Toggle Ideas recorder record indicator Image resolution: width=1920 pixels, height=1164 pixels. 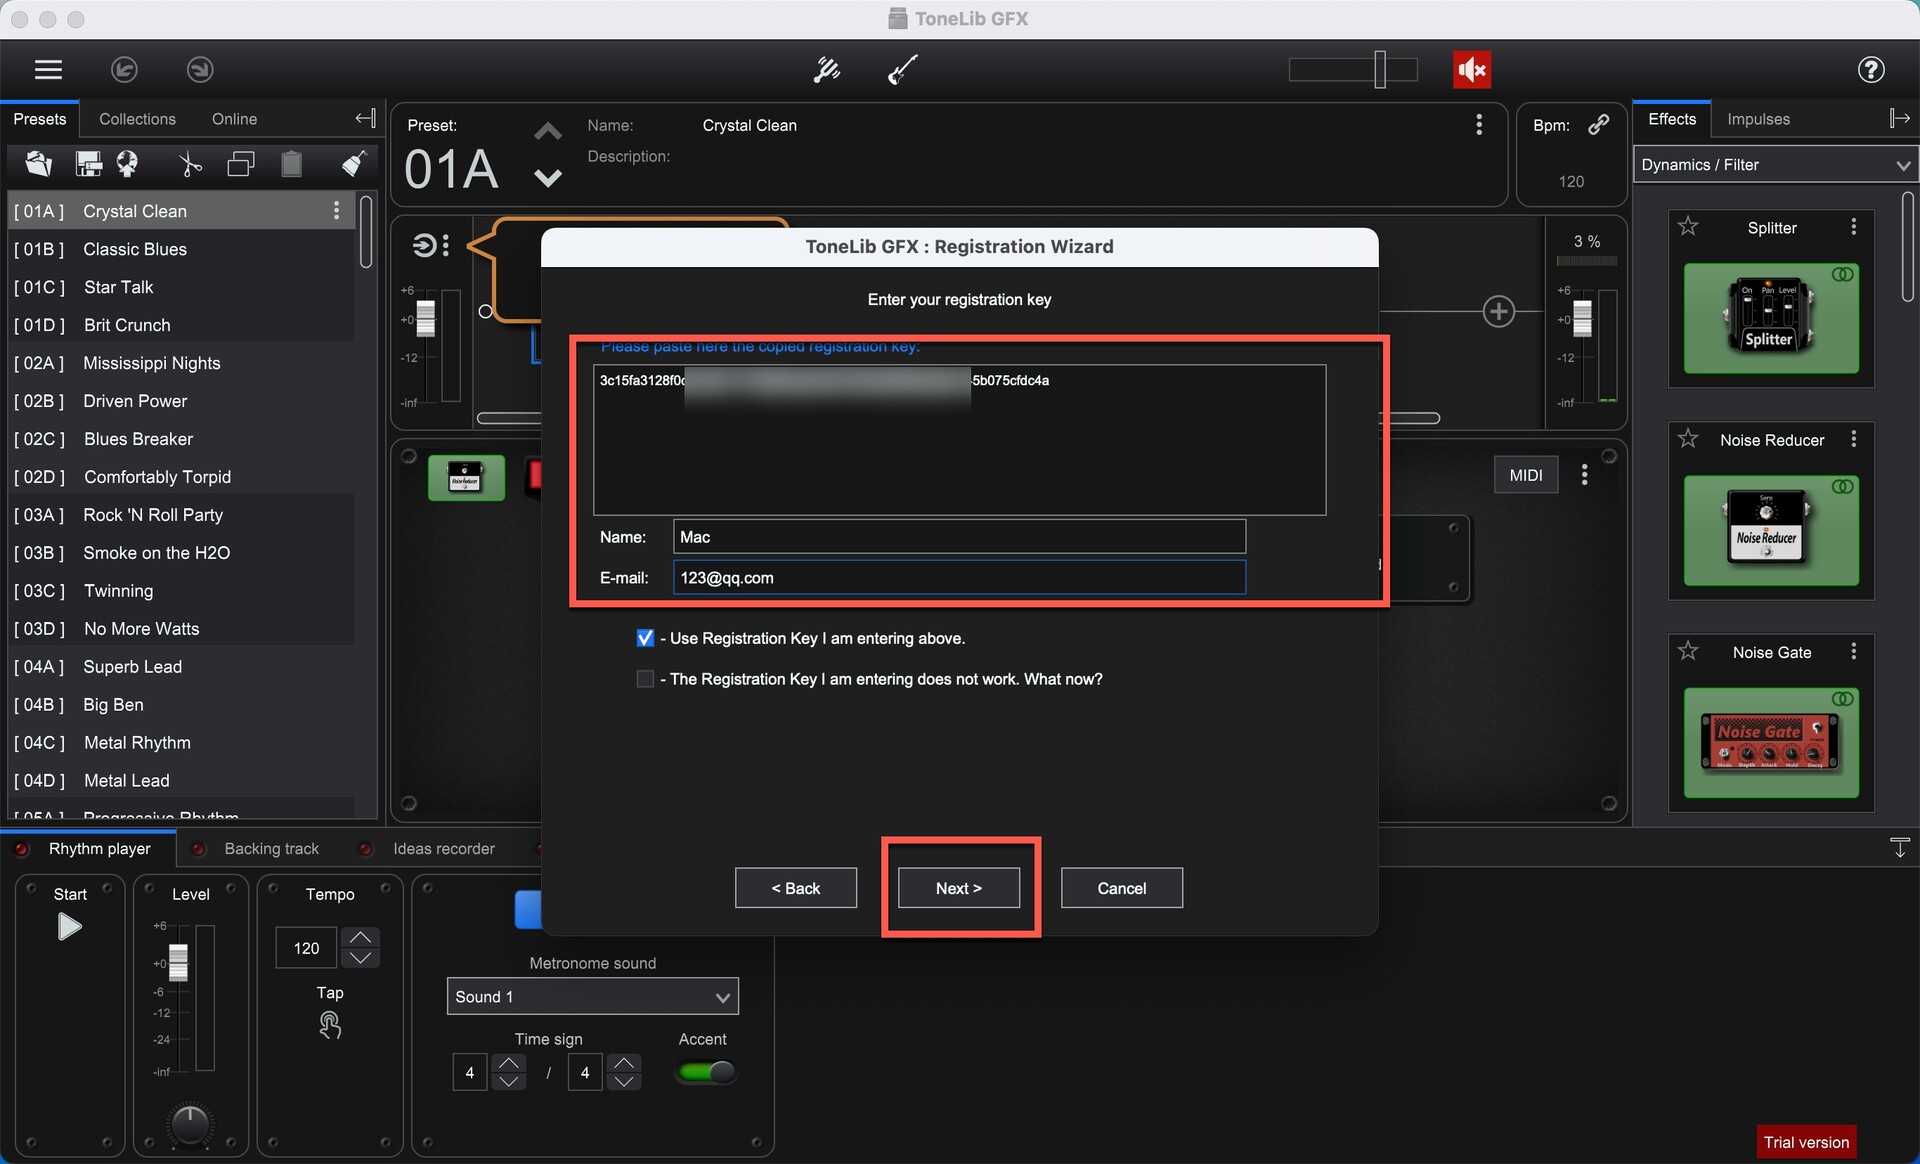click(366, 849)
